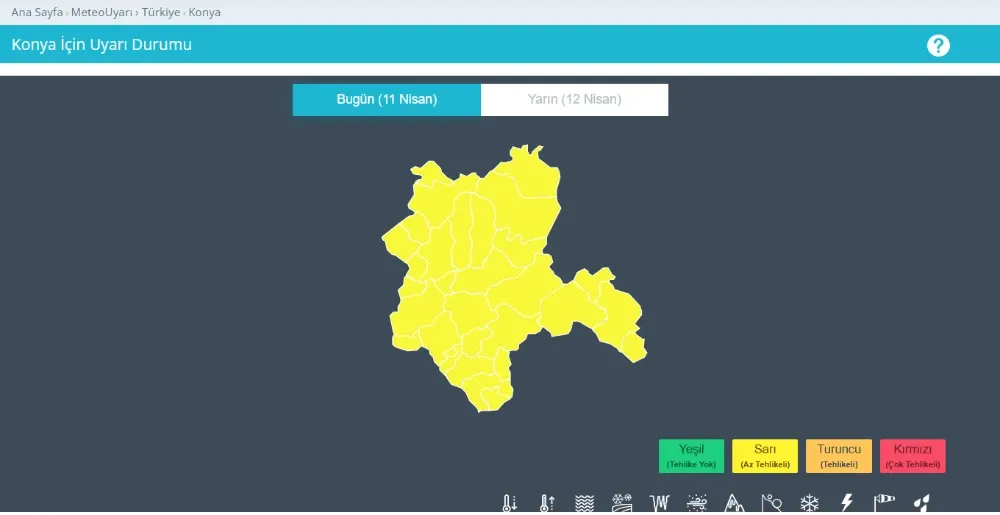Click the high temperature warning icon
1000x515 pixels.
click(x=546, y=503)
